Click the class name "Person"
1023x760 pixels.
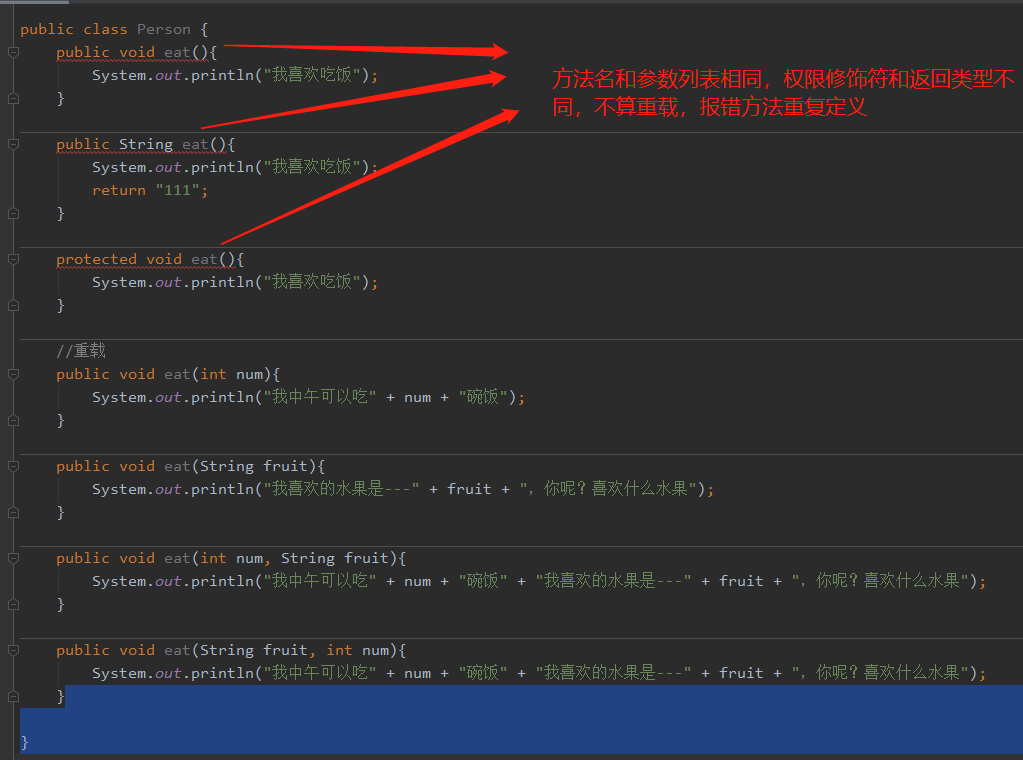point(164,29)
